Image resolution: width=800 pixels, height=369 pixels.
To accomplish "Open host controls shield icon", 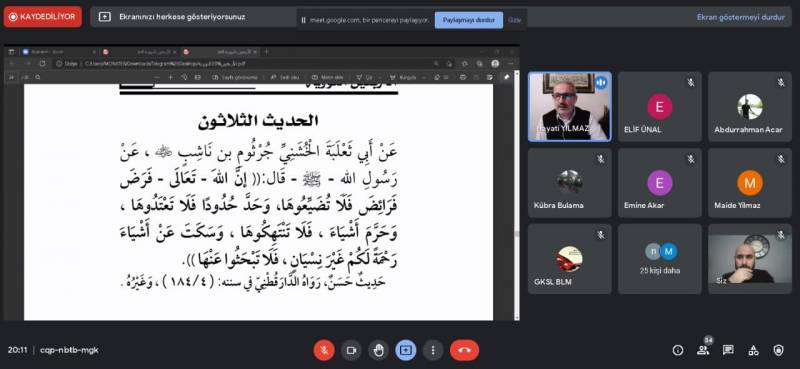I will click(x=778, y=350).
